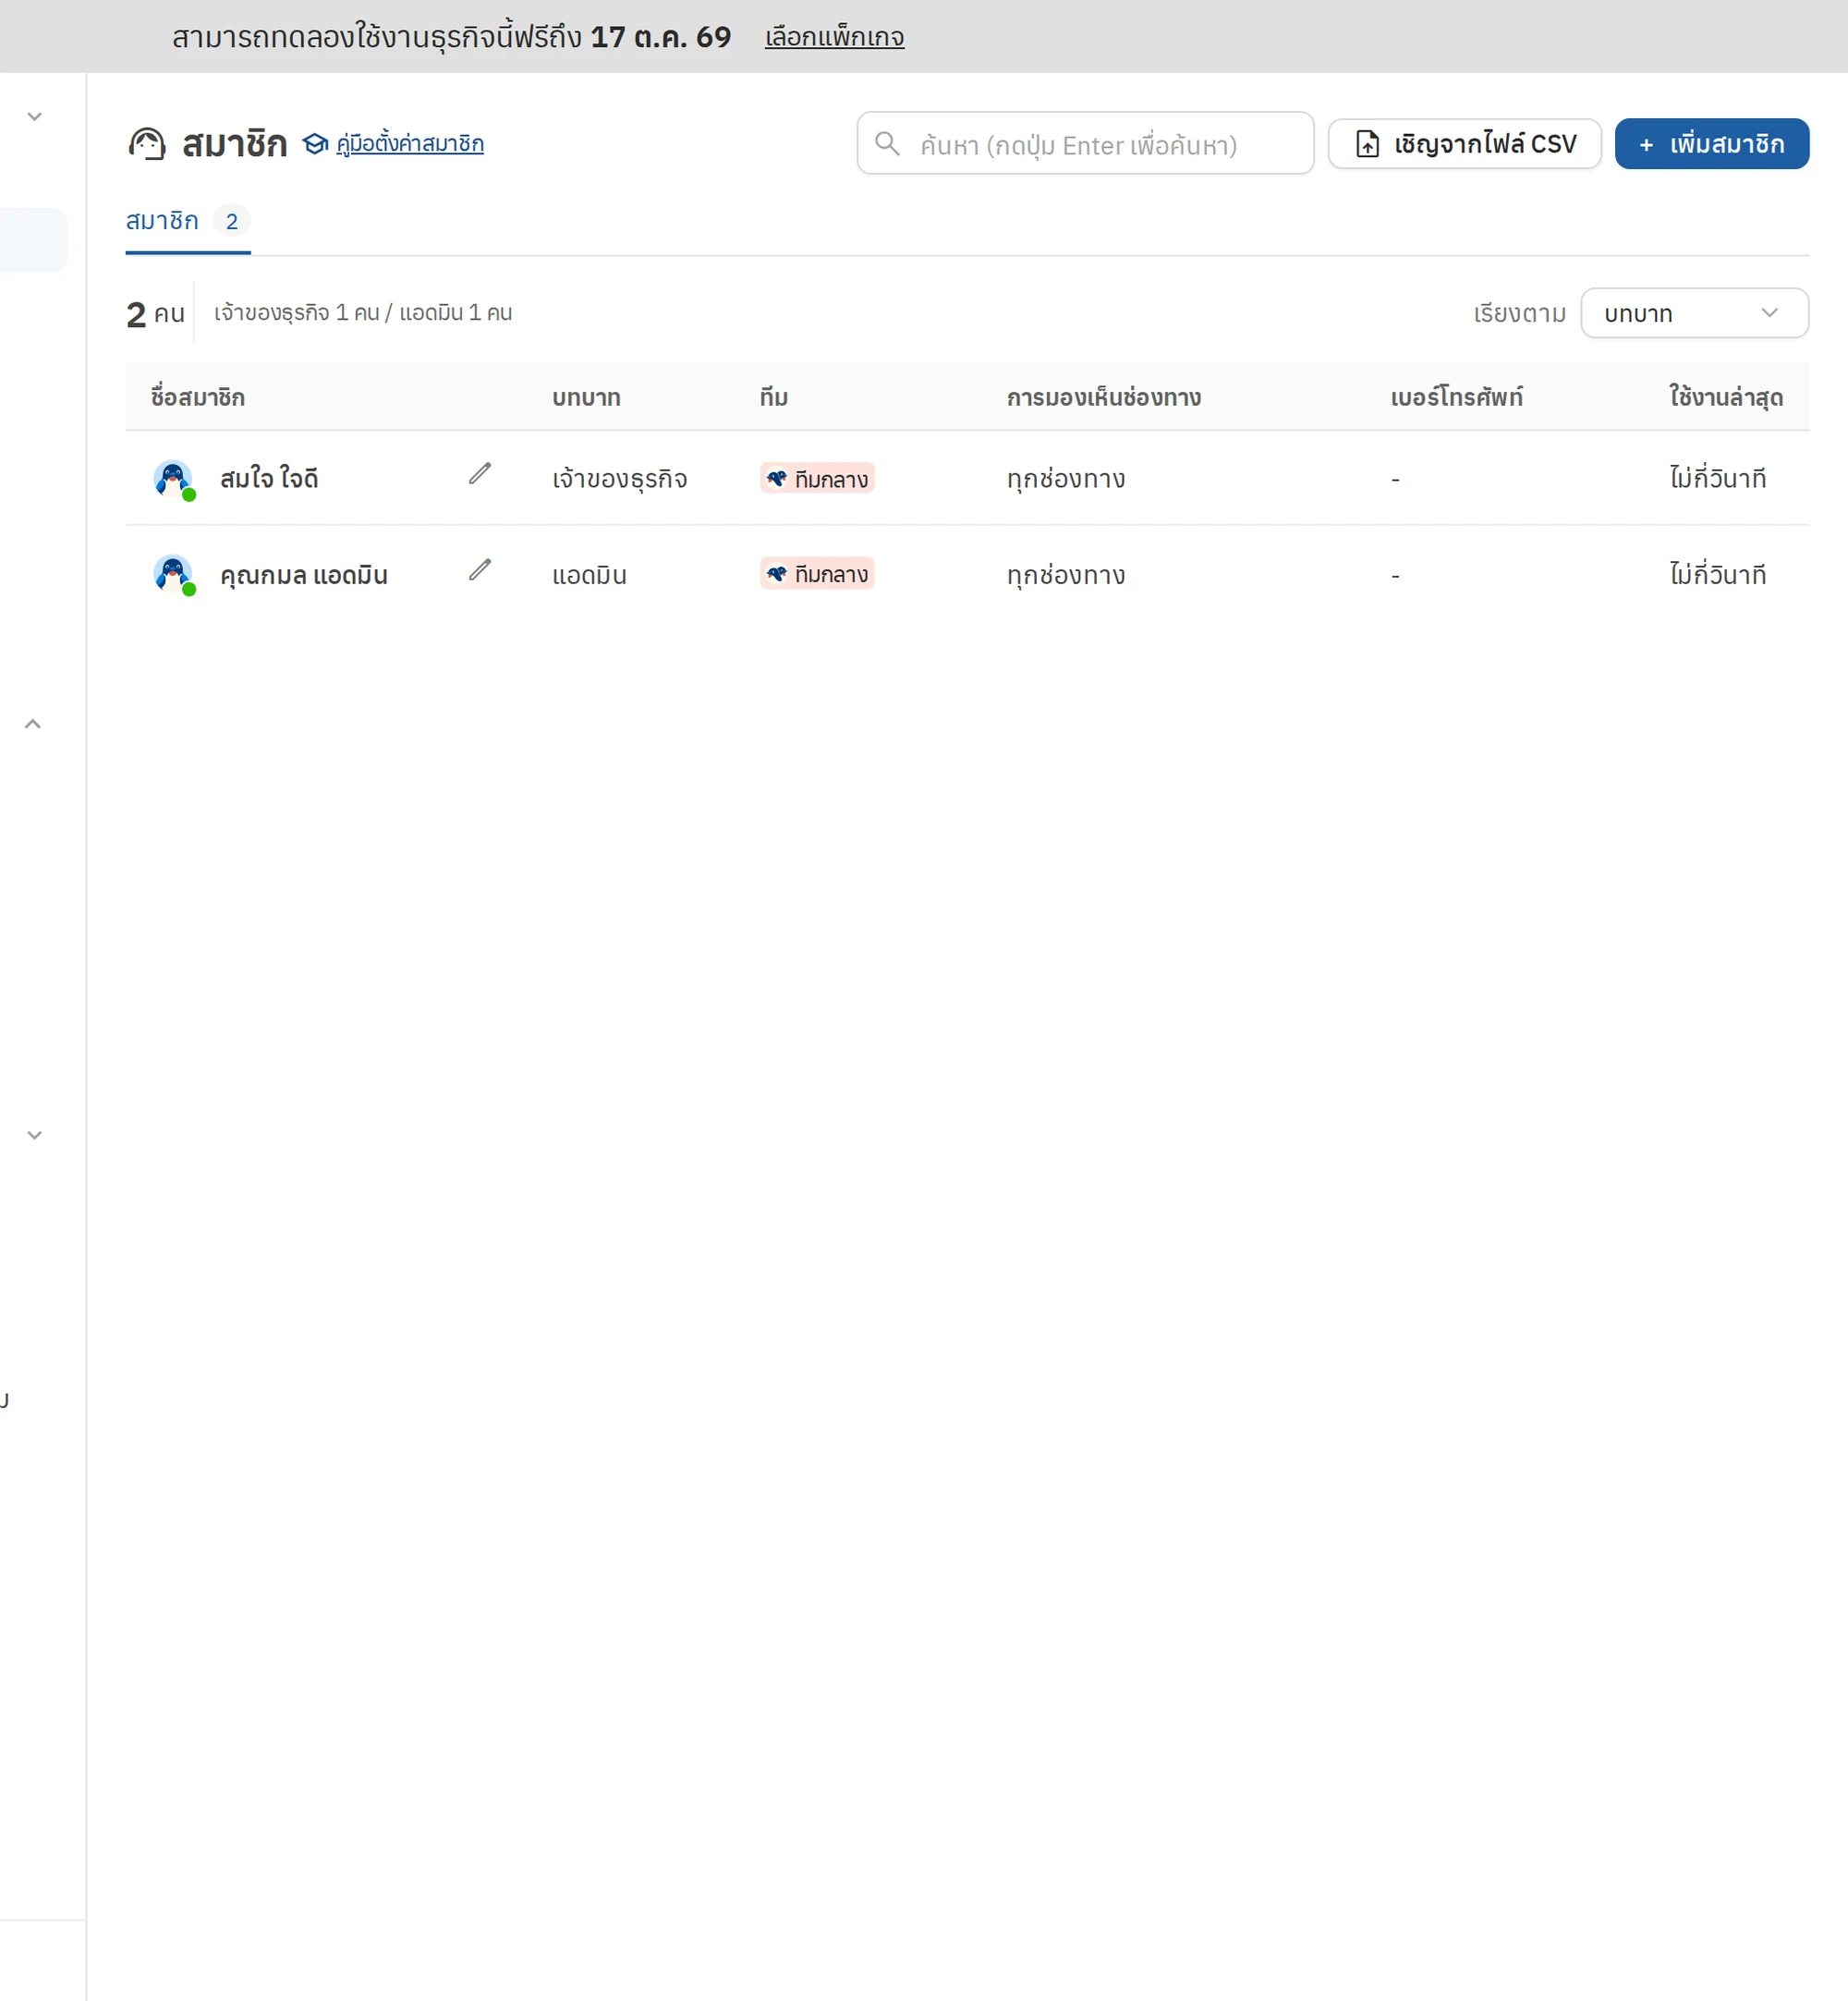Click the headset icon beside สมาชิก title

tap(146, 144)
